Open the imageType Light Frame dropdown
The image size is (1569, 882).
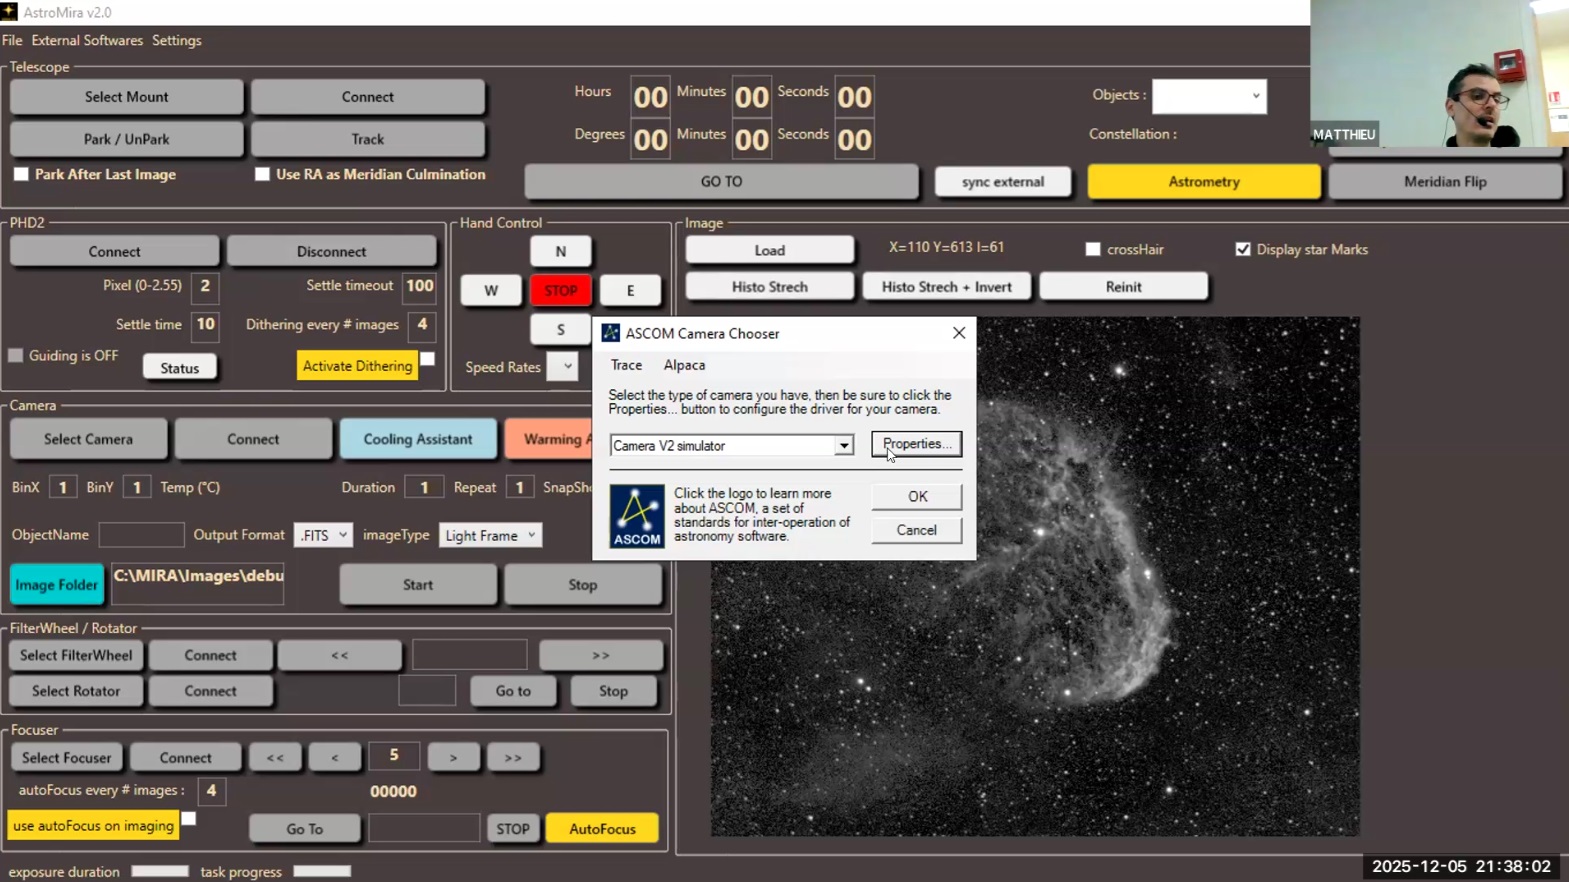point(490,535)
